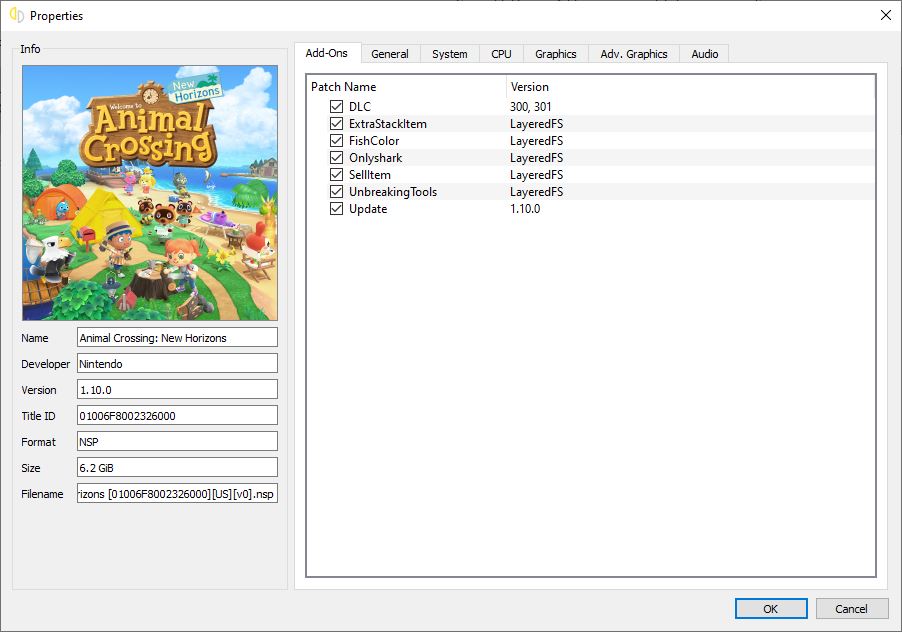This screenshot has width=902, height=632.
Task: Click the yuzu icon in title bar
Action: (16, 16)
